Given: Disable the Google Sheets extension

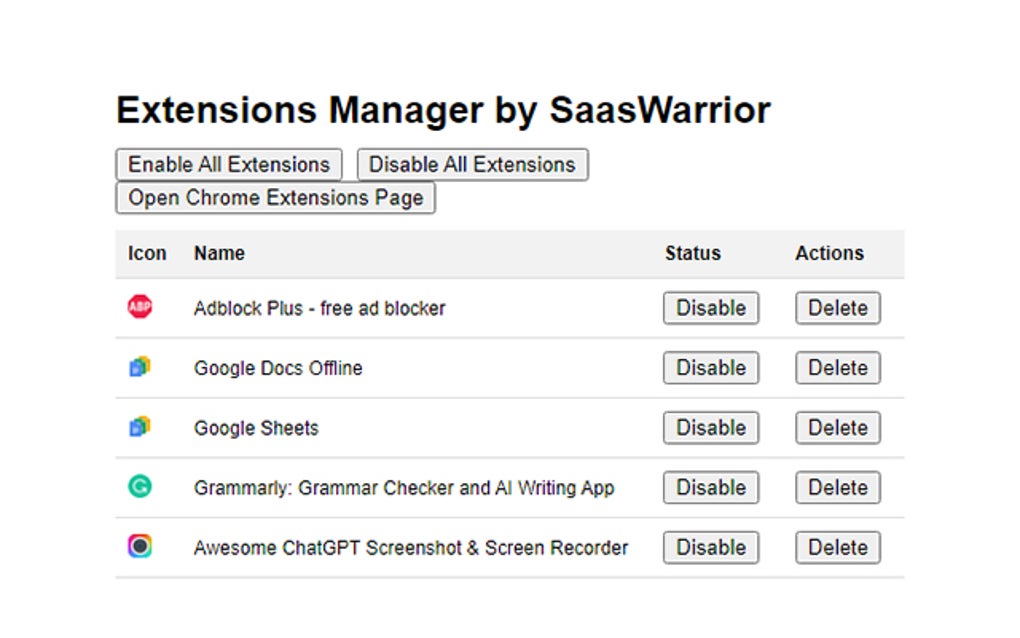Looking at the screenshot, I should pos(710,428).
